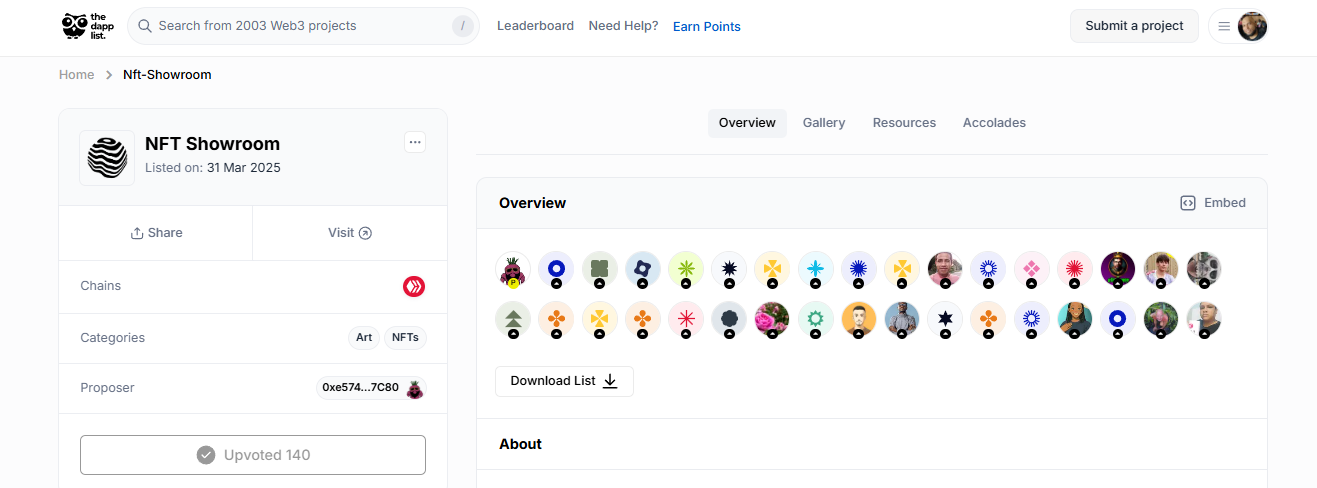Image resolution: width=1317 pixels, height=488 pixels.
Task: Open the green stacked triangles tree avatar
Action: pos(513,320)
